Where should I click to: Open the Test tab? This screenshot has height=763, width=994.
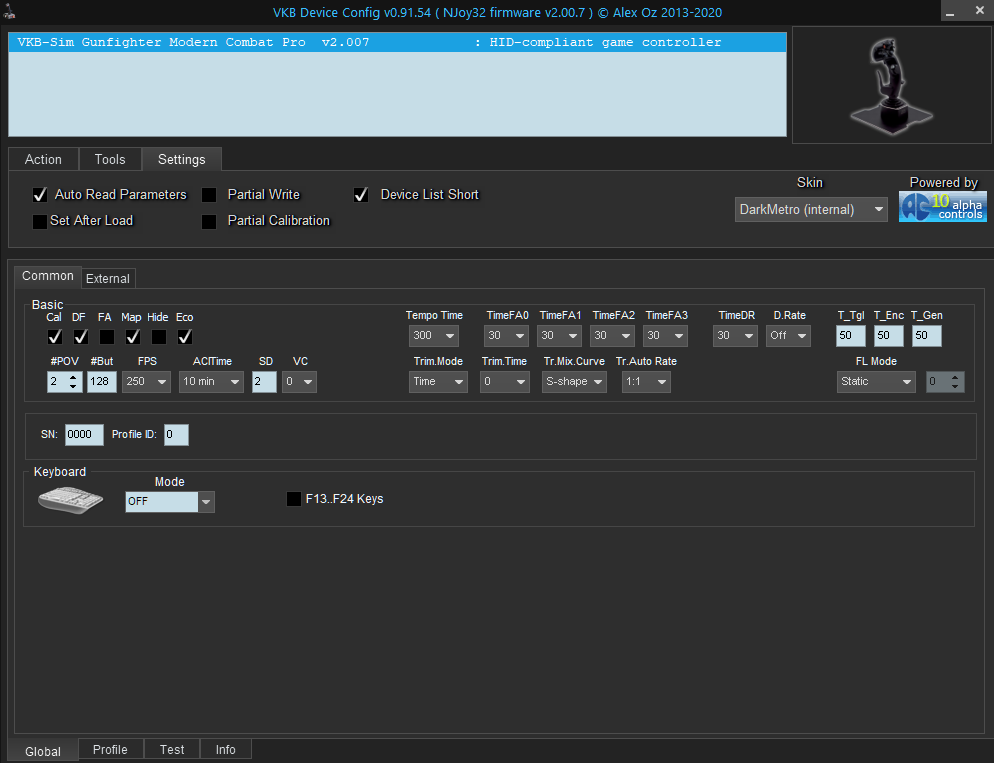click(x=172, y=749)
